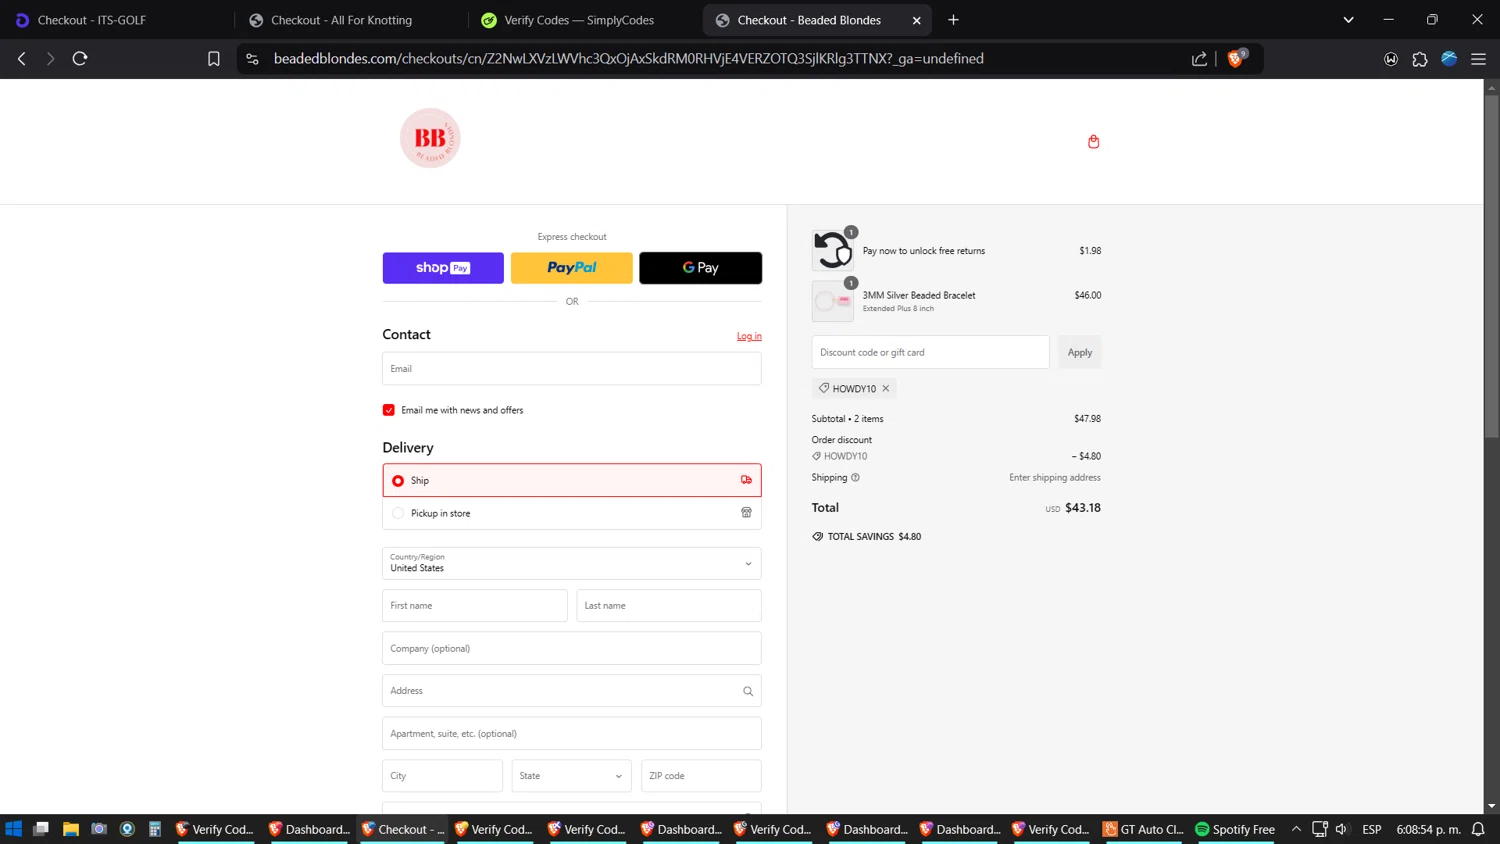Pay with Shop Pay button
The image size is (1500, 844).
443,268
